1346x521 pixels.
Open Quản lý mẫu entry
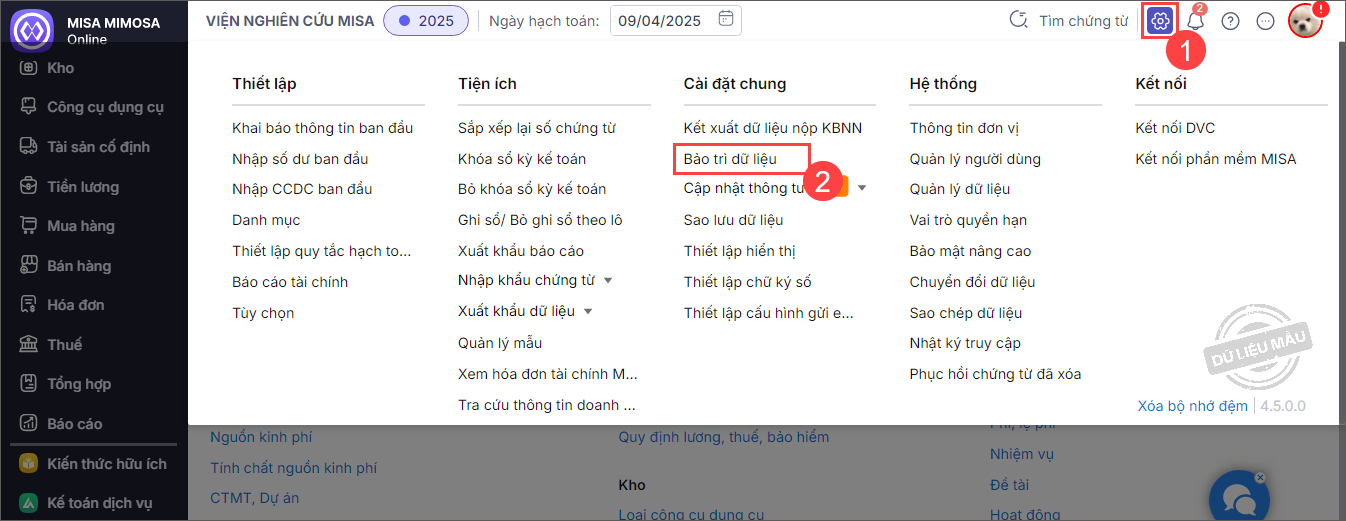click(500, 343)
